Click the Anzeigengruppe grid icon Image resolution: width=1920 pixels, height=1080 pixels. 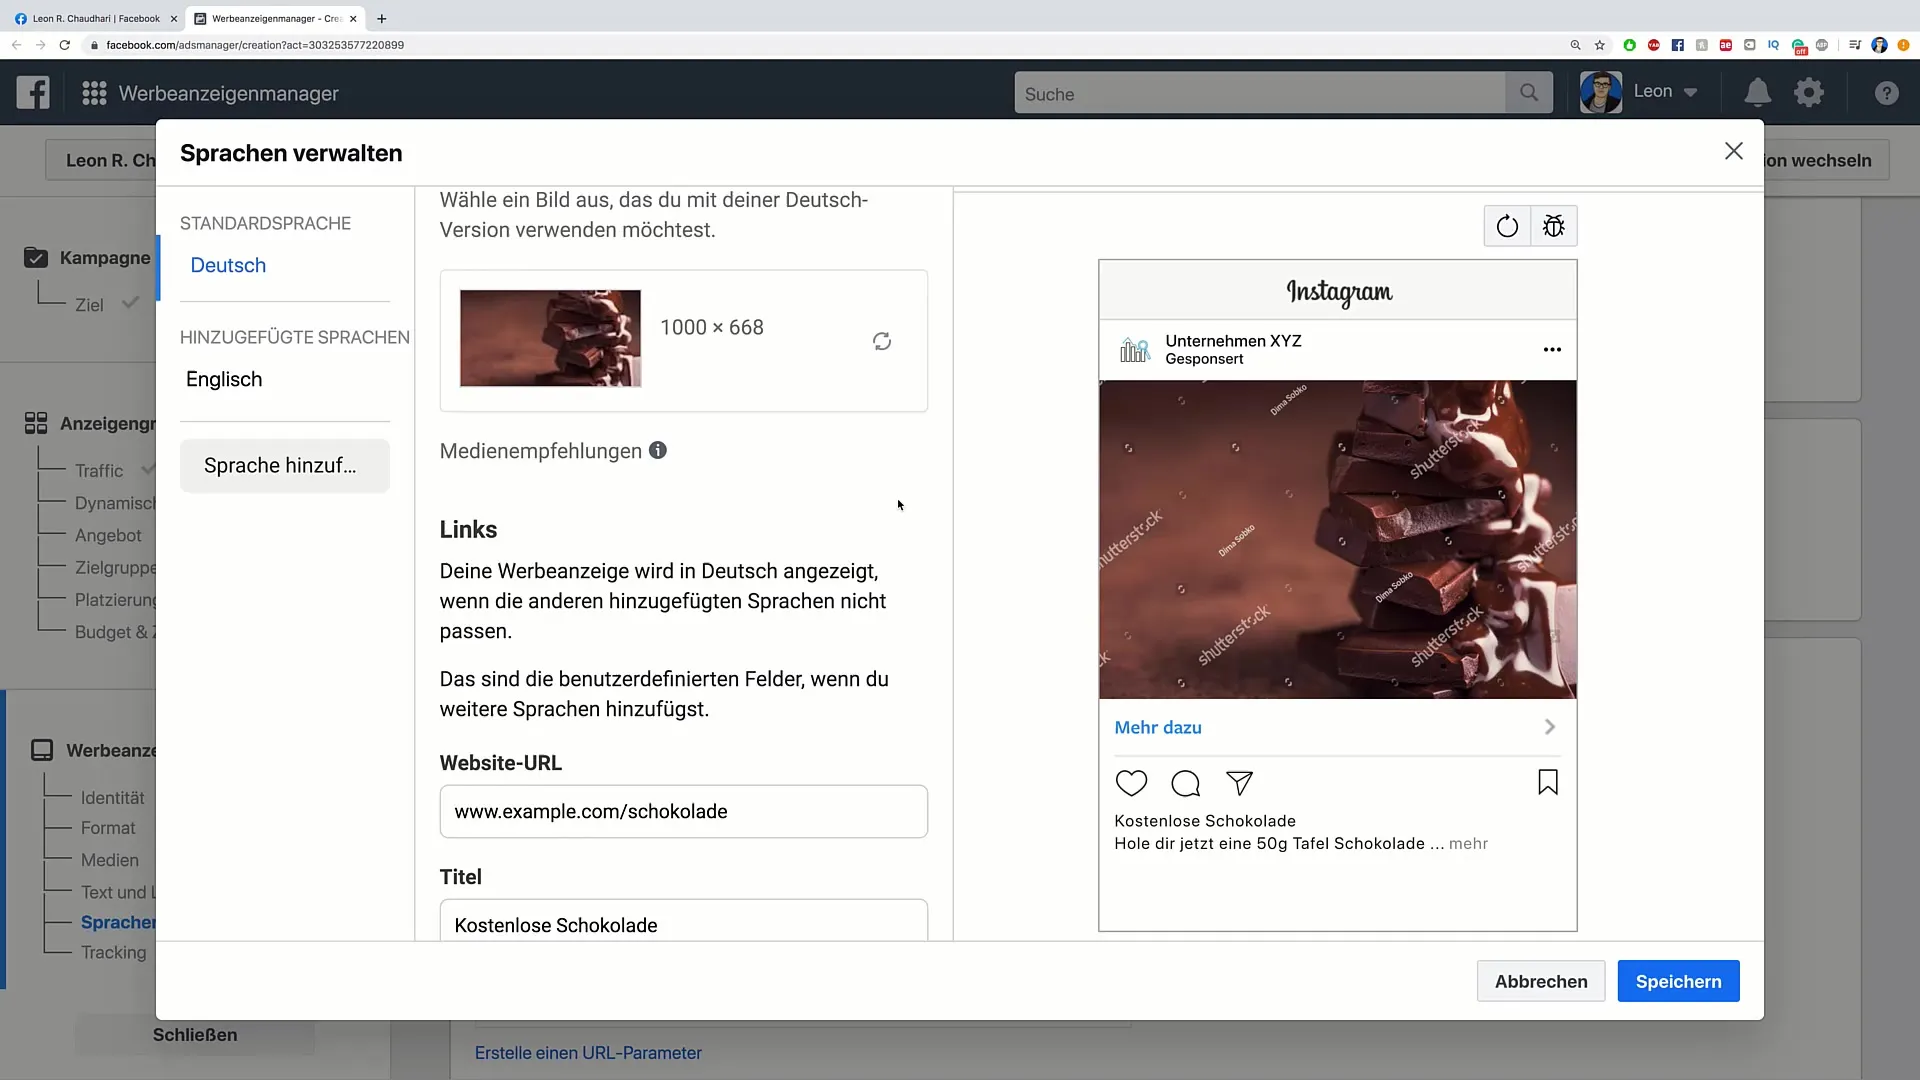[36, 423]
